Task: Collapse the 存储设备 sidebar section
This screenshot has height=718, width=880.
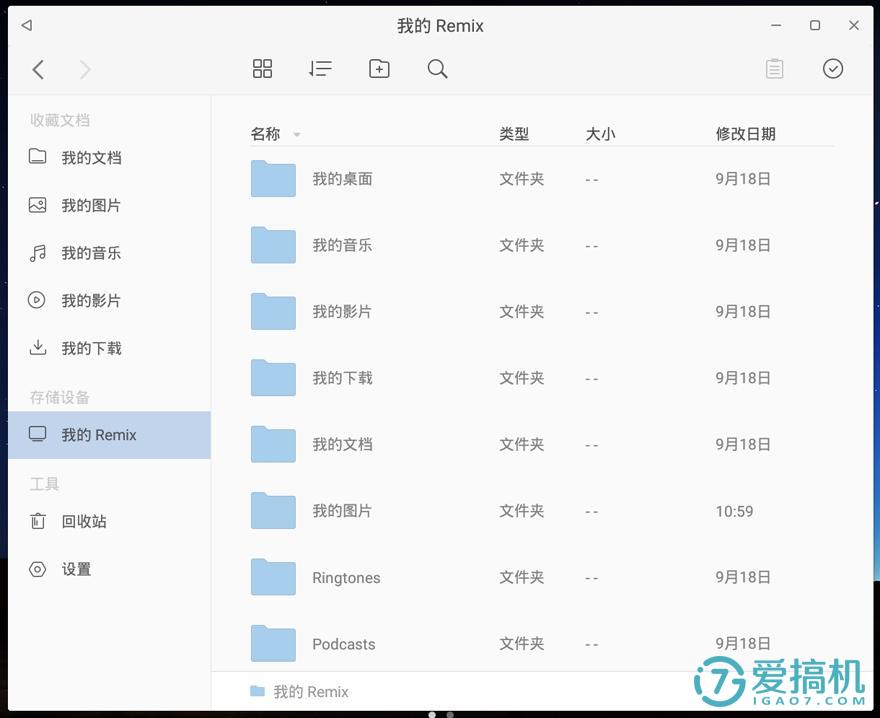Action: pyautogui.click(x=60, y=397)
